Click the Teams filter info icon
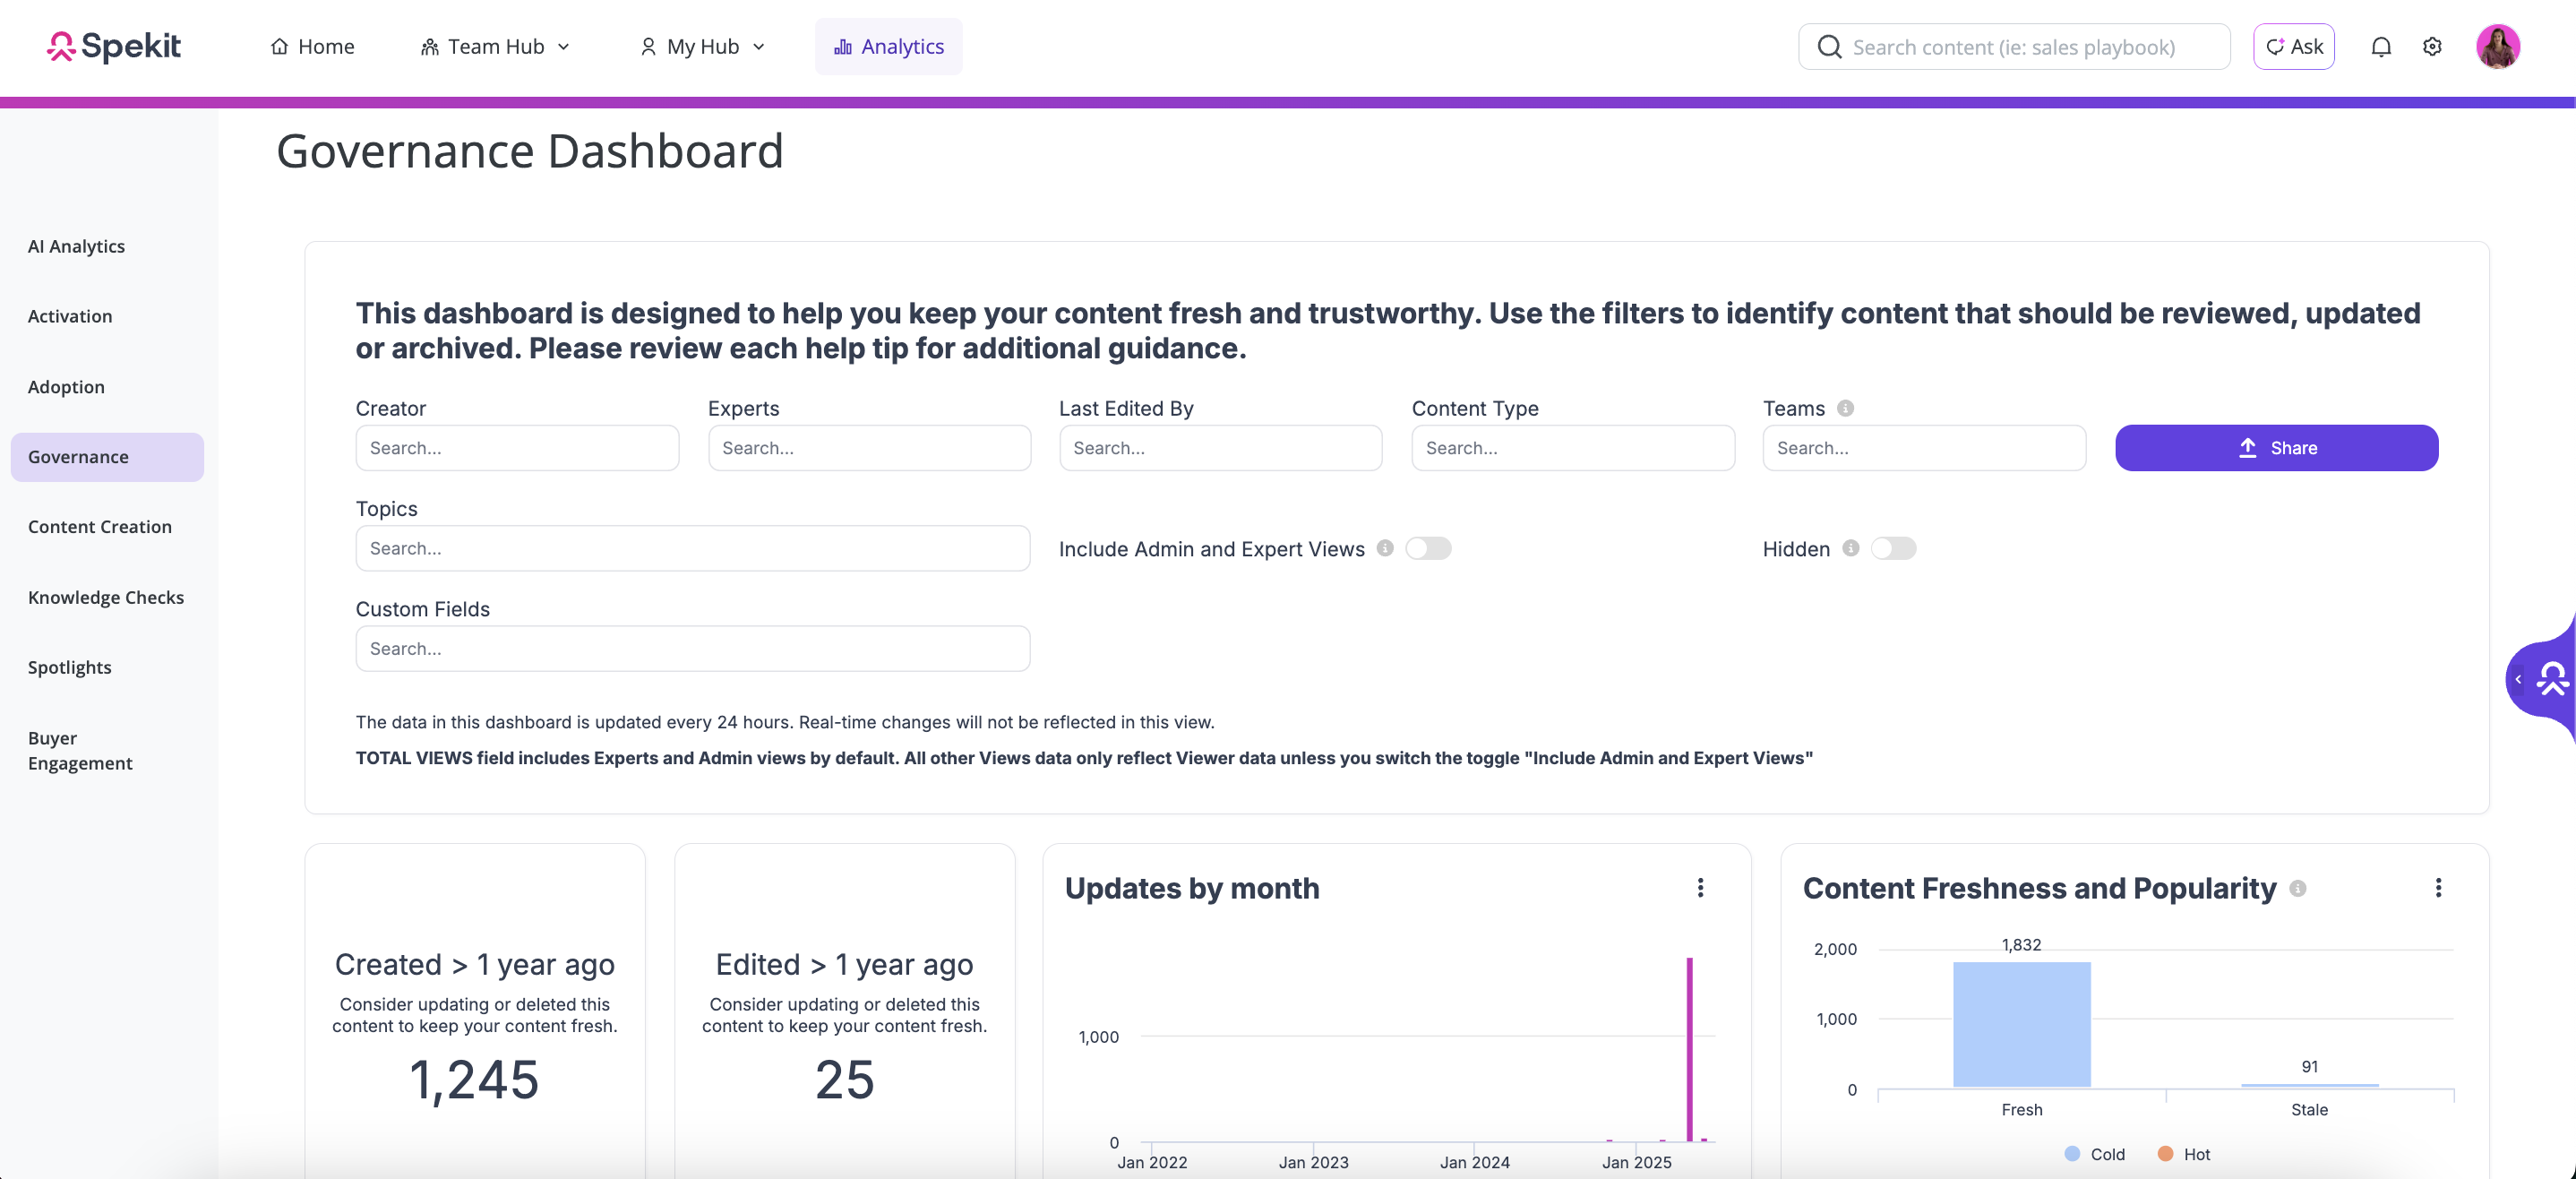The height and width of the screenshot is (1179, 2576). [1846, 408]
